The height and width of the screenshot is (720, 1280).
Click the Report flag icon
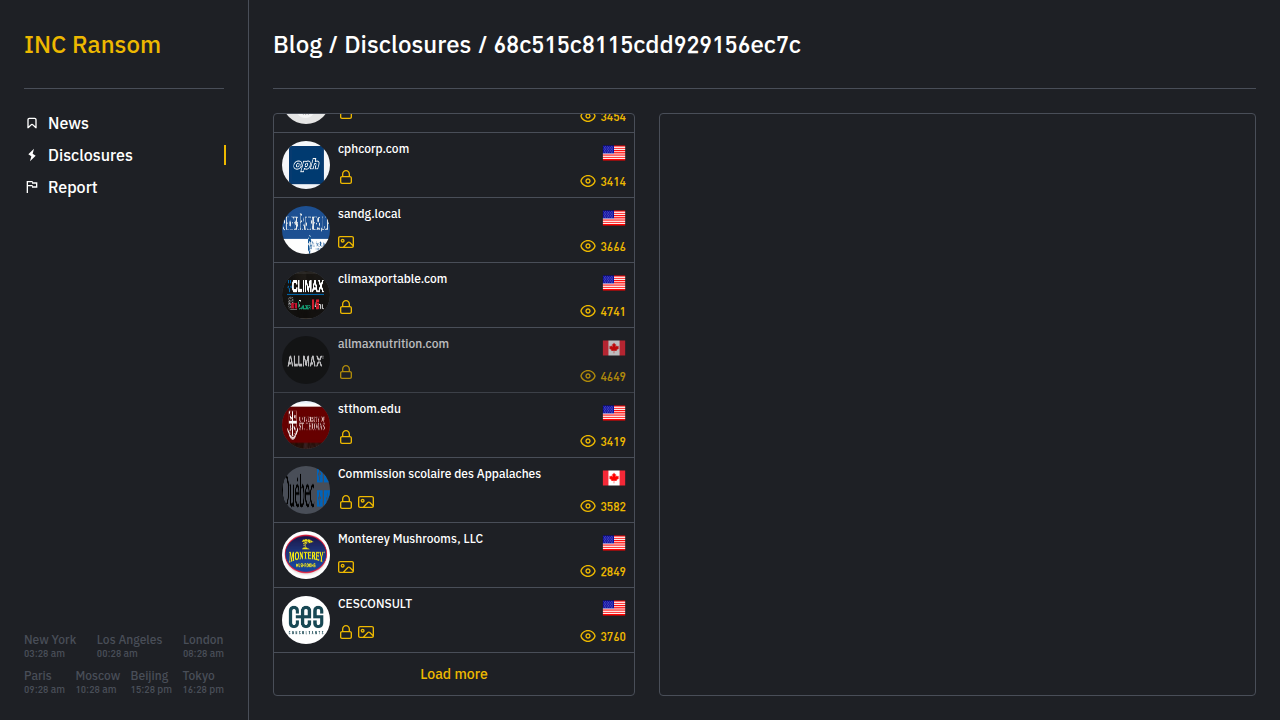(32, 187)
